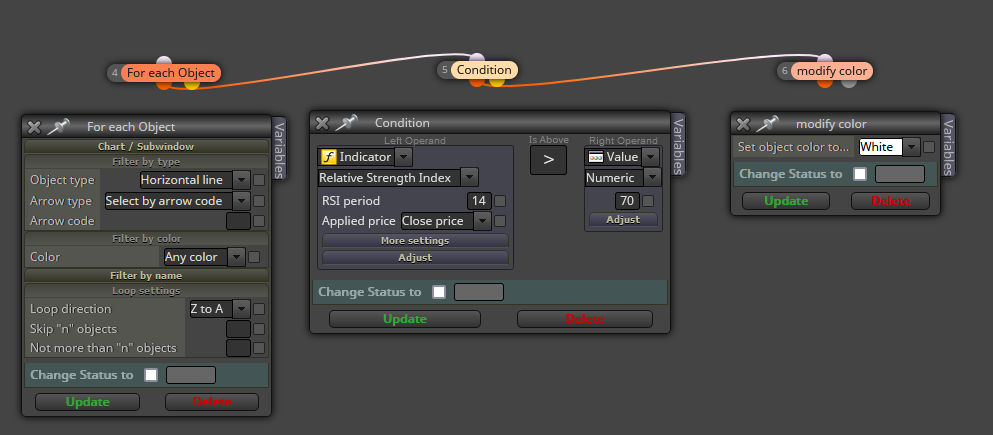Open Variables tab of modify color panel
993x435 pixels.
click(x=947, y=145)
